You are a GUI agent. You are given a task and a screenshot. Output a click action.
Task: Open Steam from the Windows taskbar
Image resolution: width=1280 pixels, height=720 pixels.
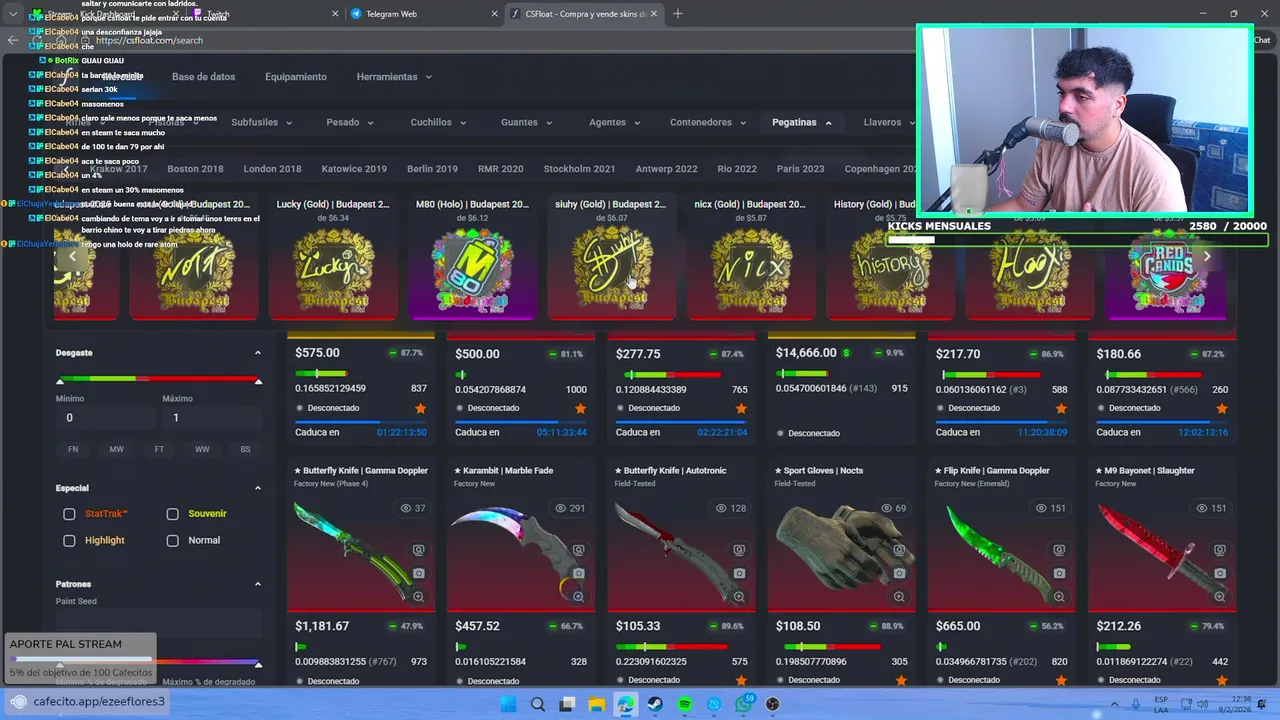click(655, 704)
